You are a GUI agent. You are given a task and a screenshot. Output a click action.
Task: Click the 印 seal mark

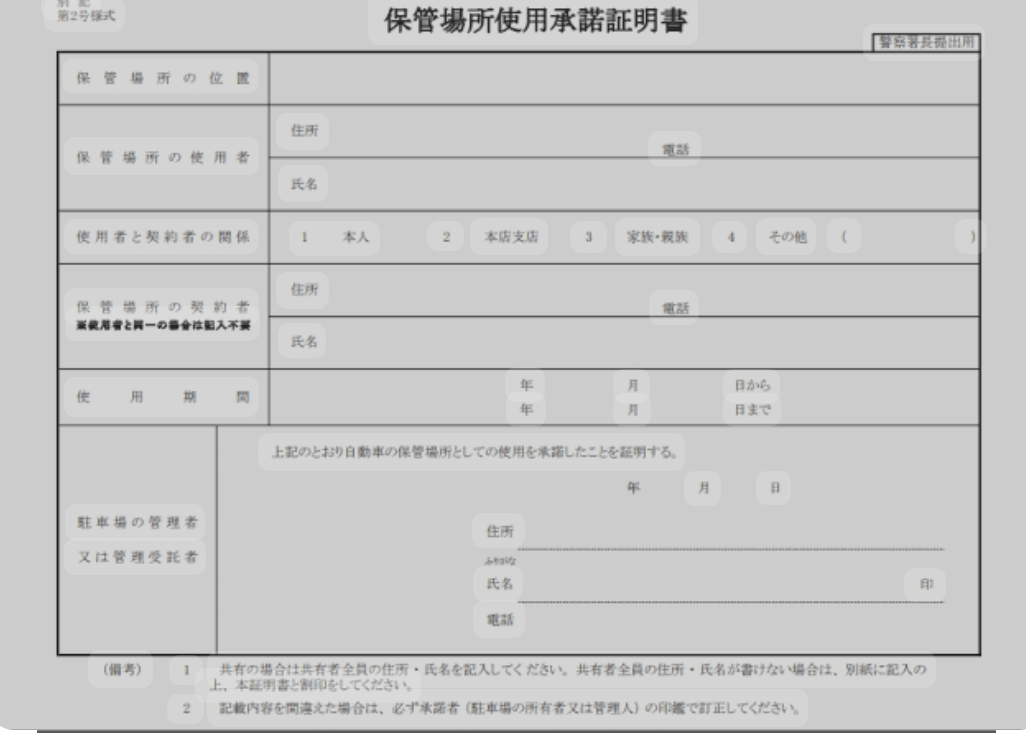tap(925, 586)
